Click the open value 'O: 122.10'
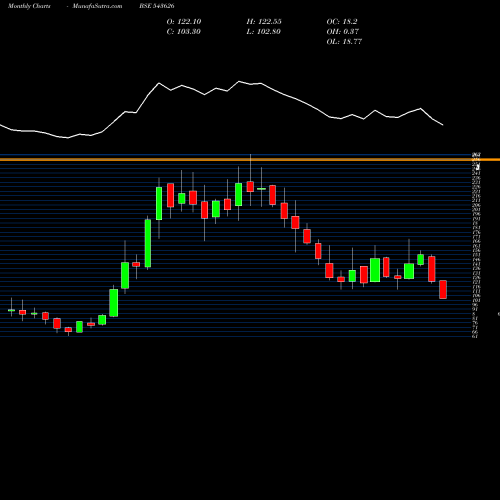500x500 pixels. [184, 22]
